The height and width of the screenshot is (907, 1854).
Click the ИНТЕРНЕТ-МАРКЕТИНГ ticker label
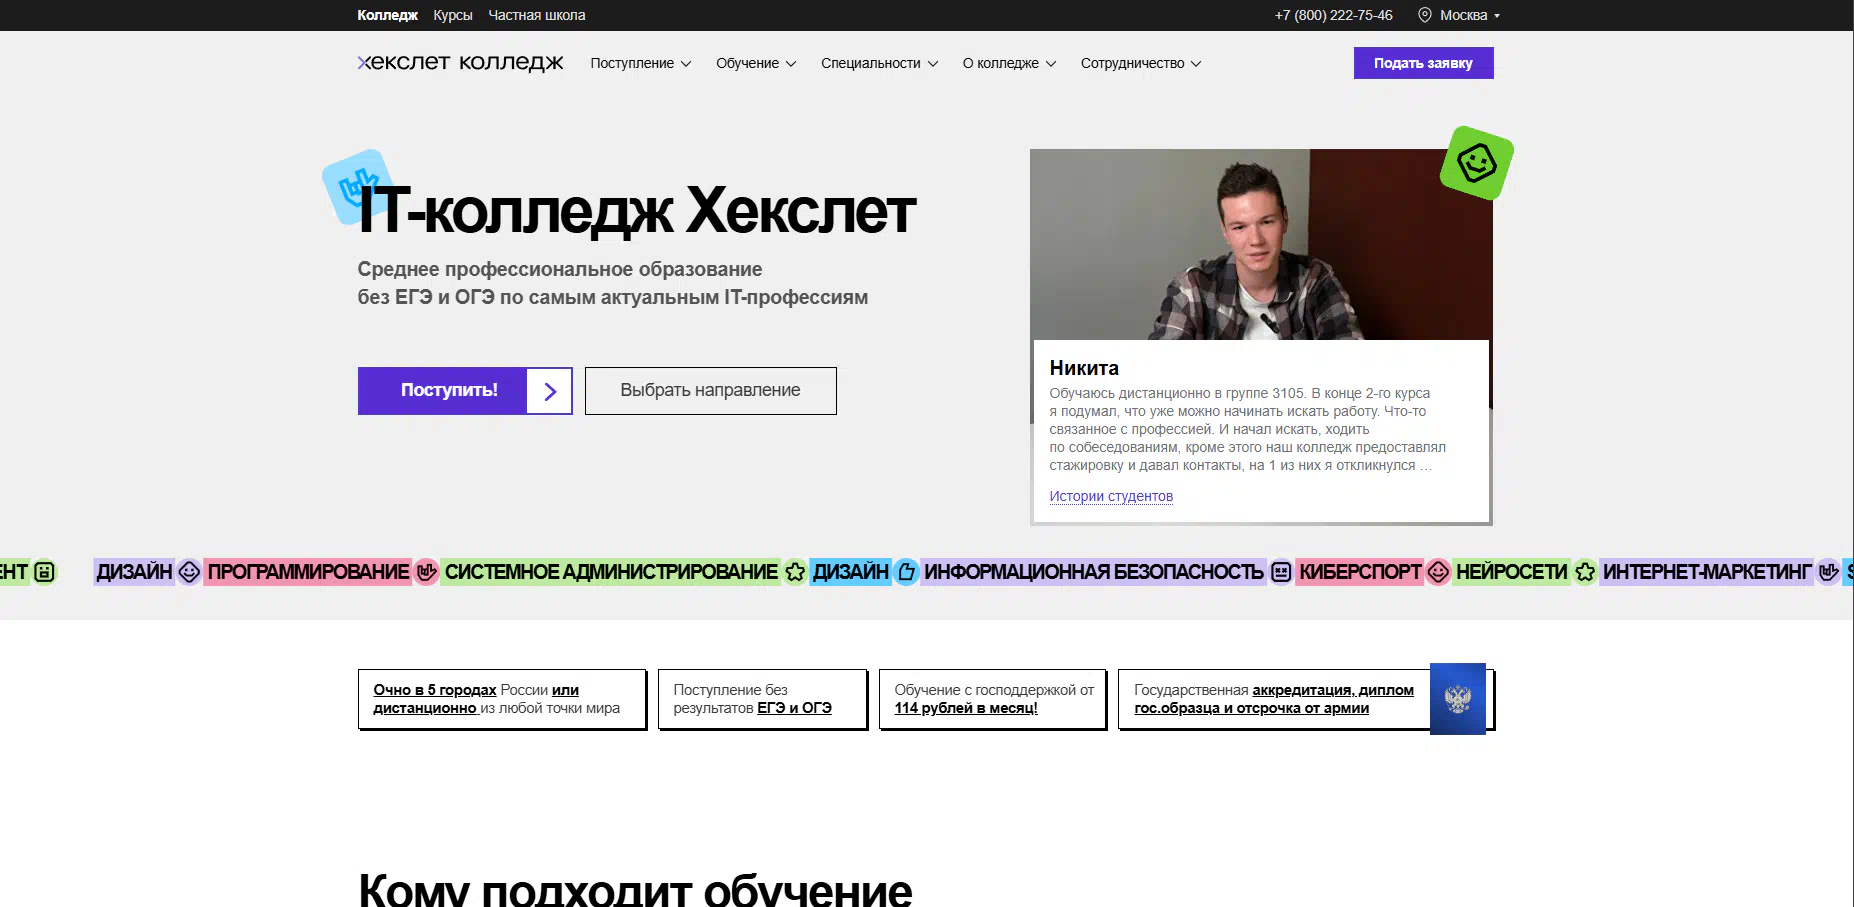coord(1707,572)
